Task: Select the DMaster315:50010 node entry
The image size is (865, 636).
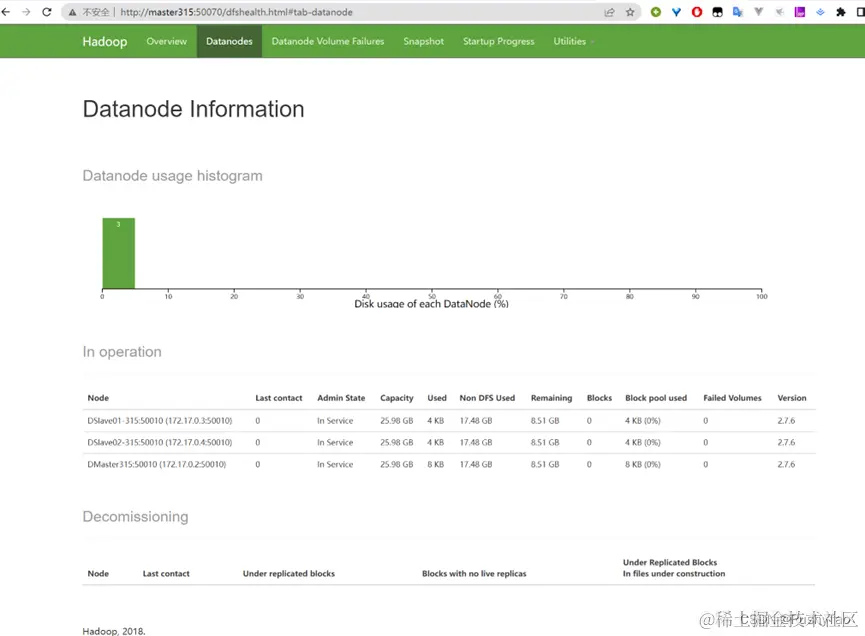Action: point(157,464)
